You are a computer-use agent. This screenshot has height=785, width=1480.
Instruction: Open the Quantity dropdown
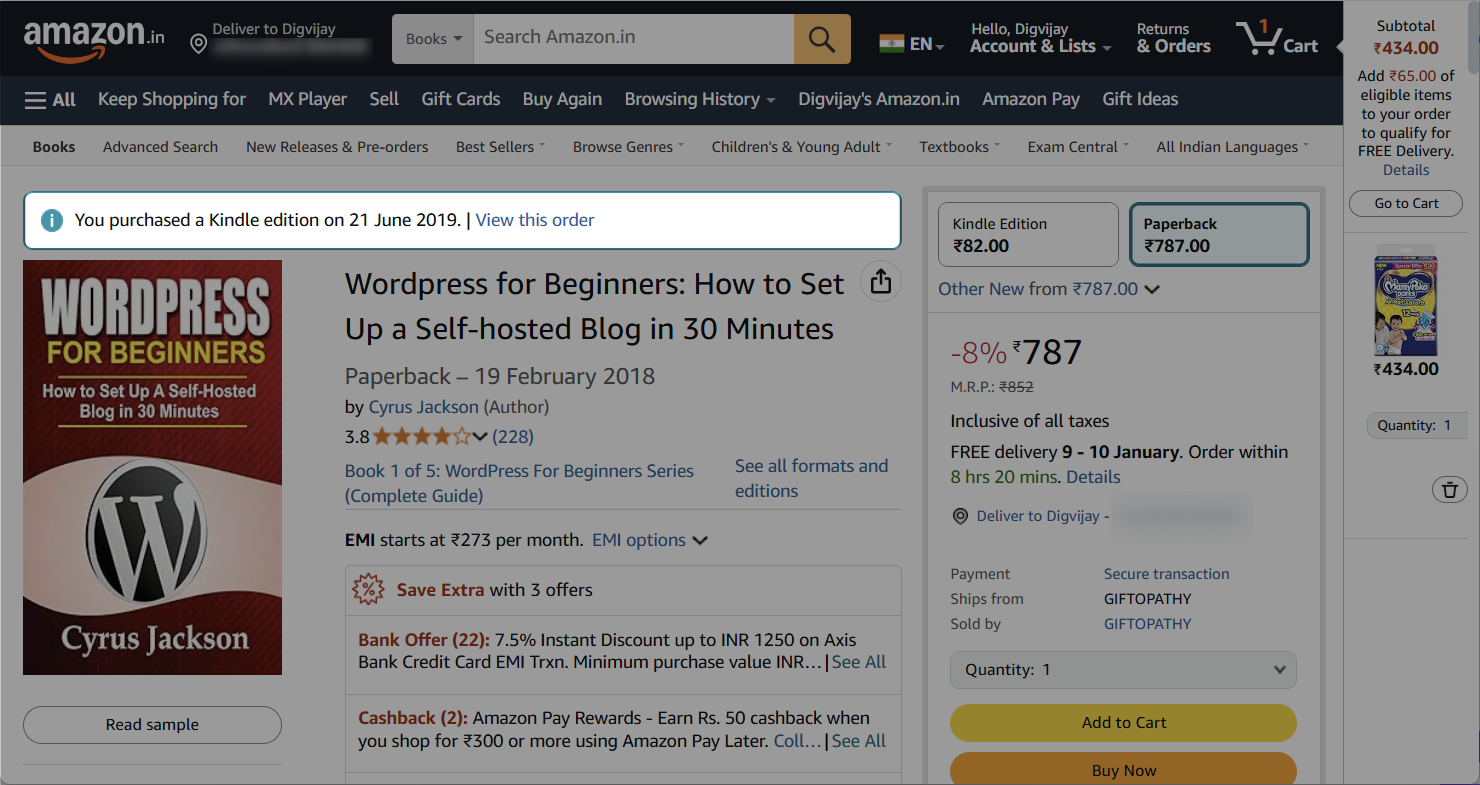pos(1122,669)
